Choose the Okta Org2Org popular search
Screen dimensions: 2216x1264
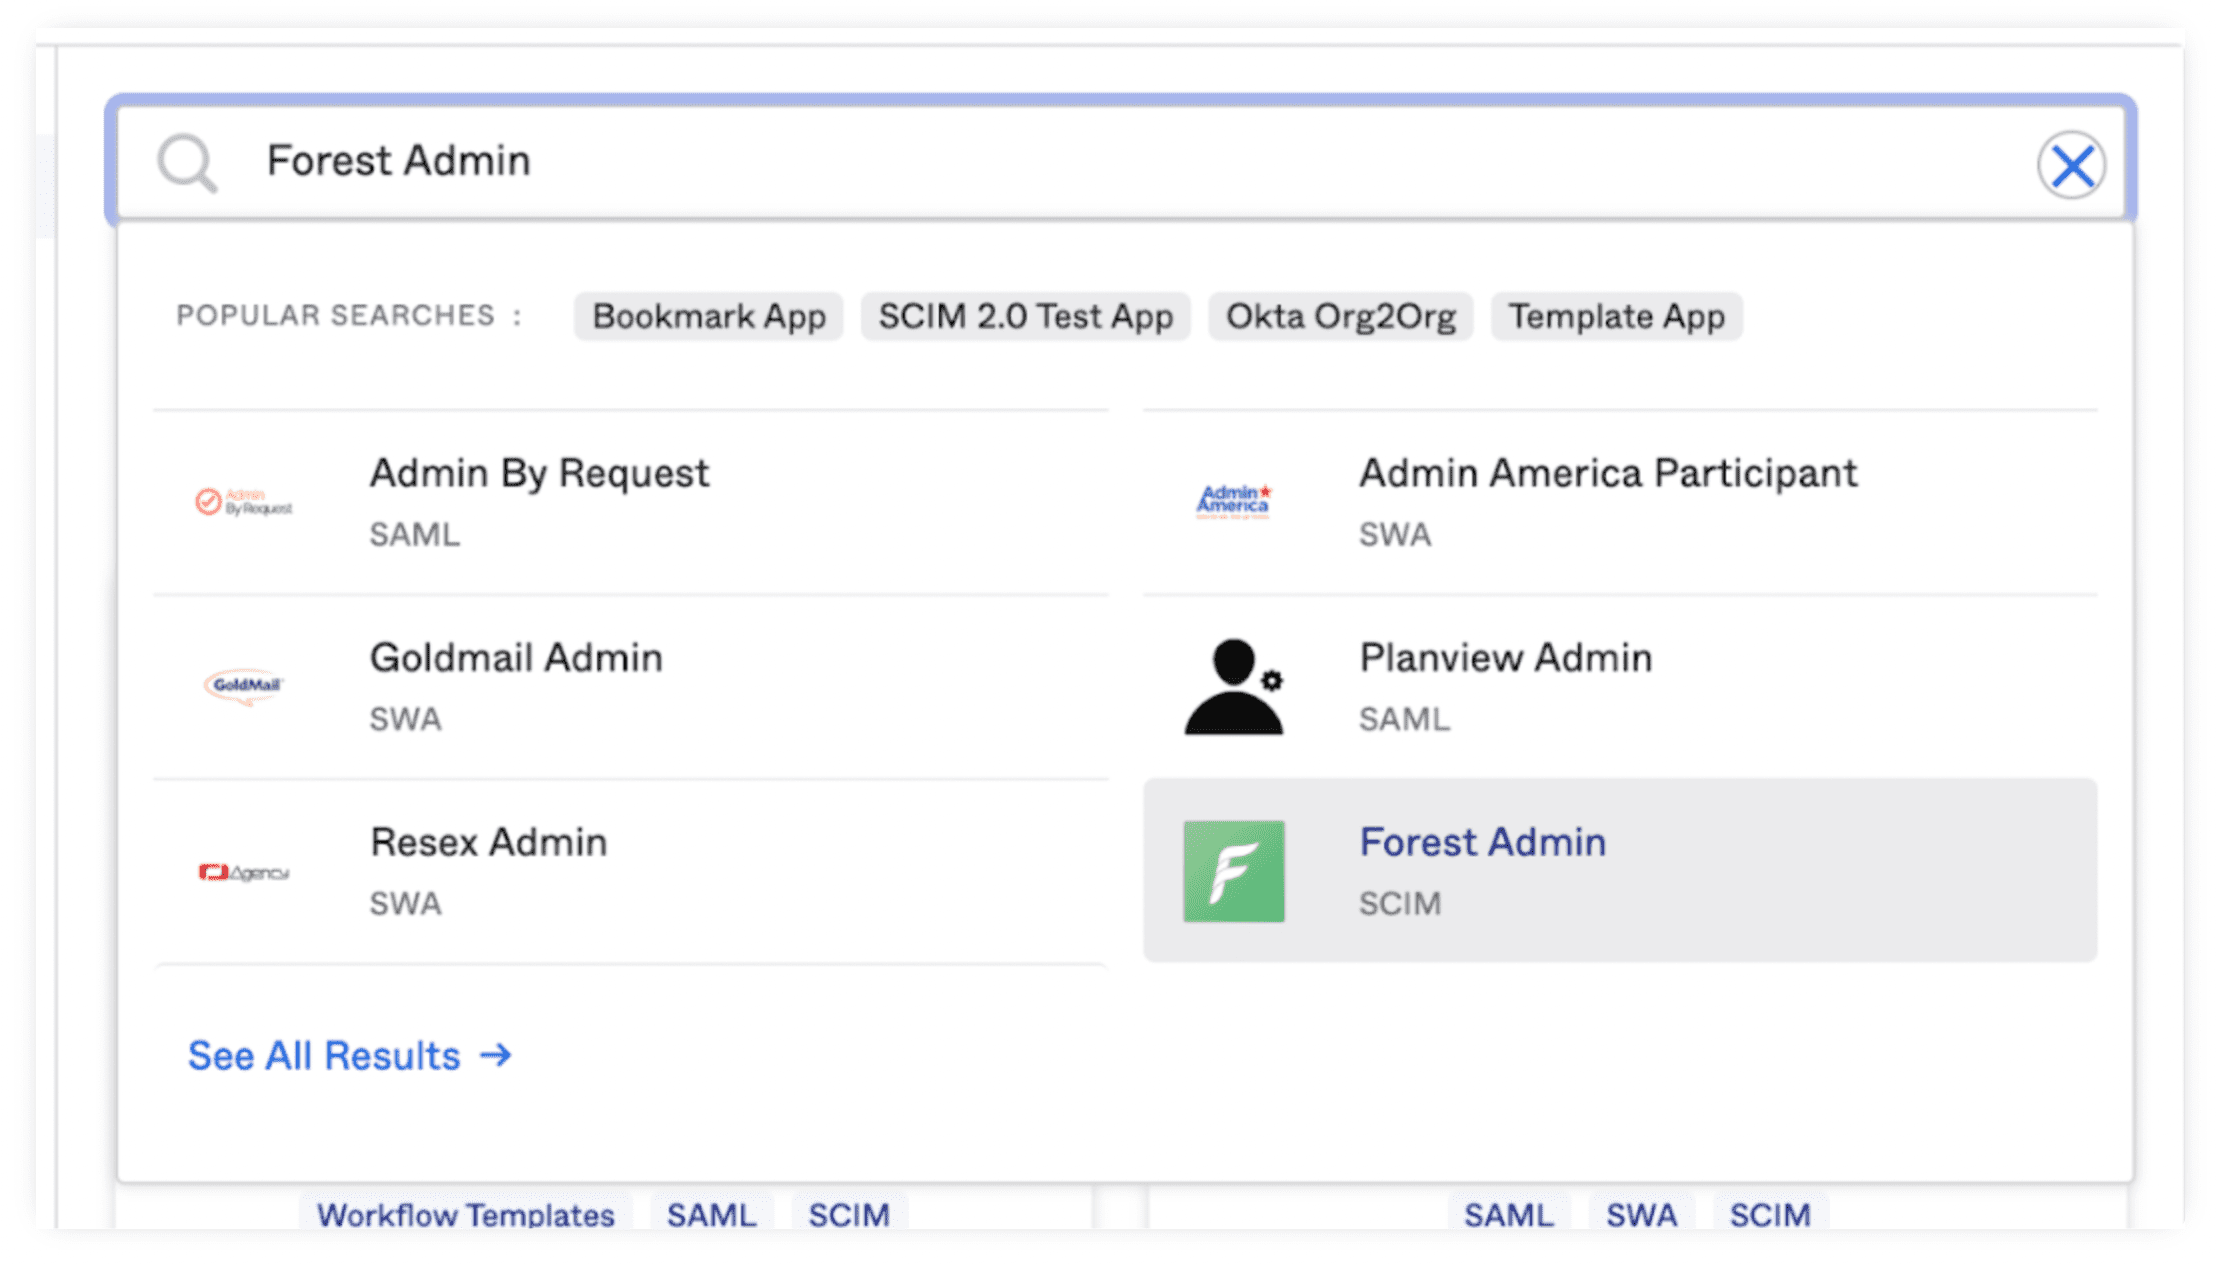1340,317
